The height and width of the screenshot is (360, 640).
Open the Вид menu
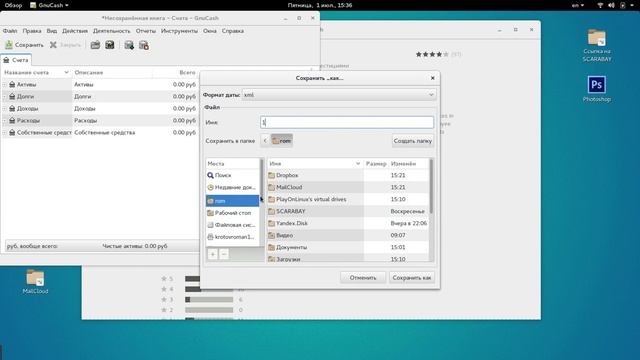[x=51, y=31]
